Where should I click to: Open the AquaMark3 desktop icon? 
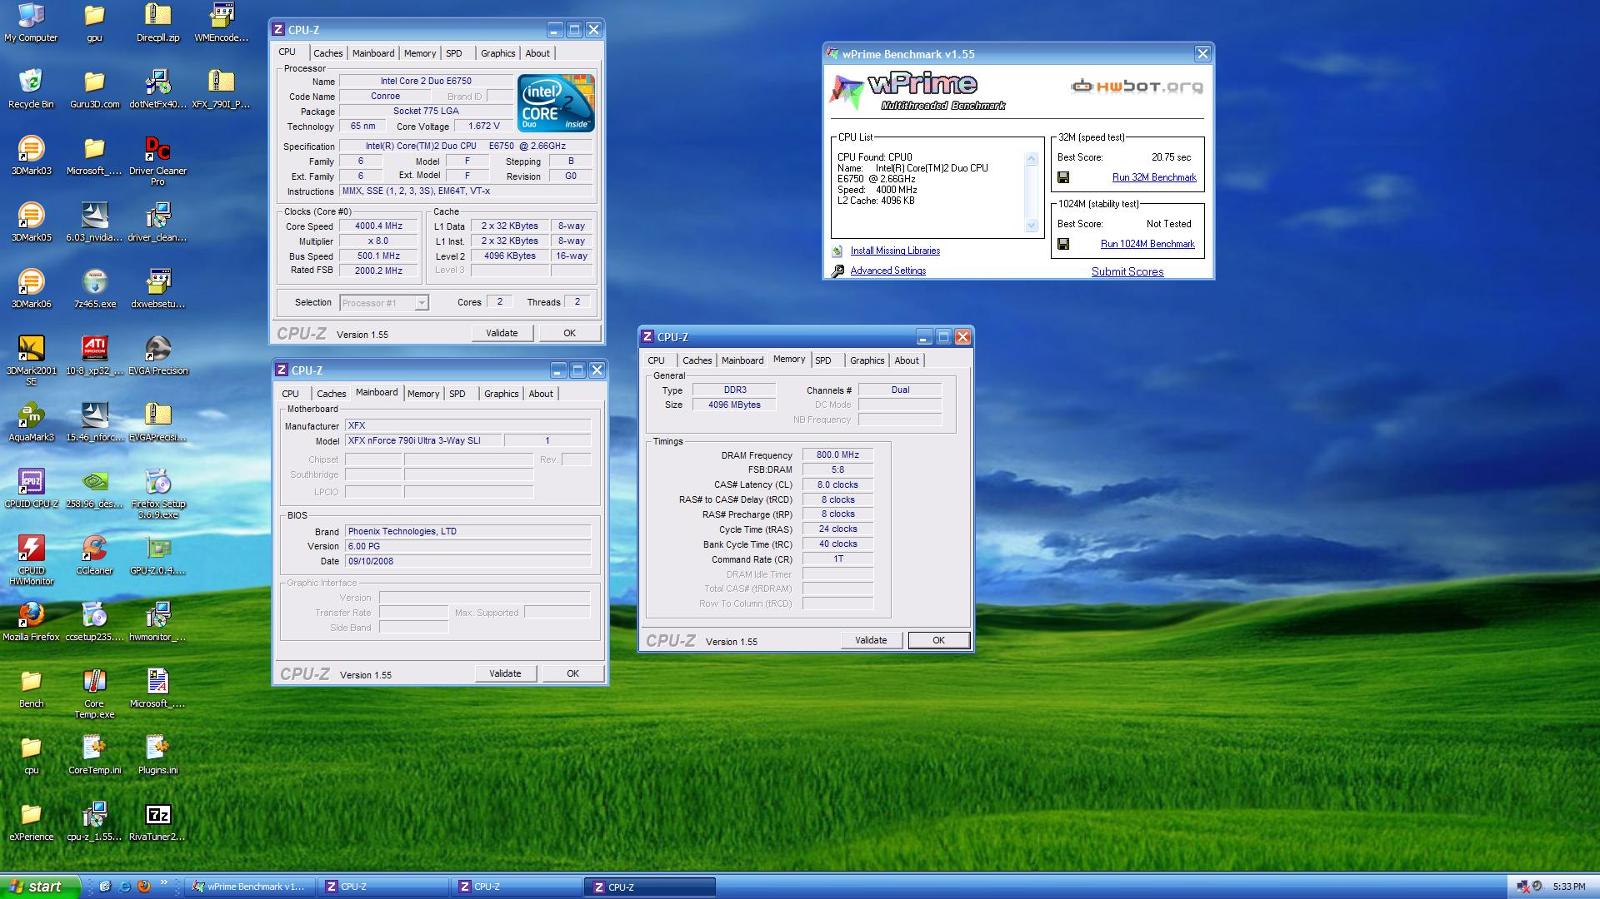point(31,422)
